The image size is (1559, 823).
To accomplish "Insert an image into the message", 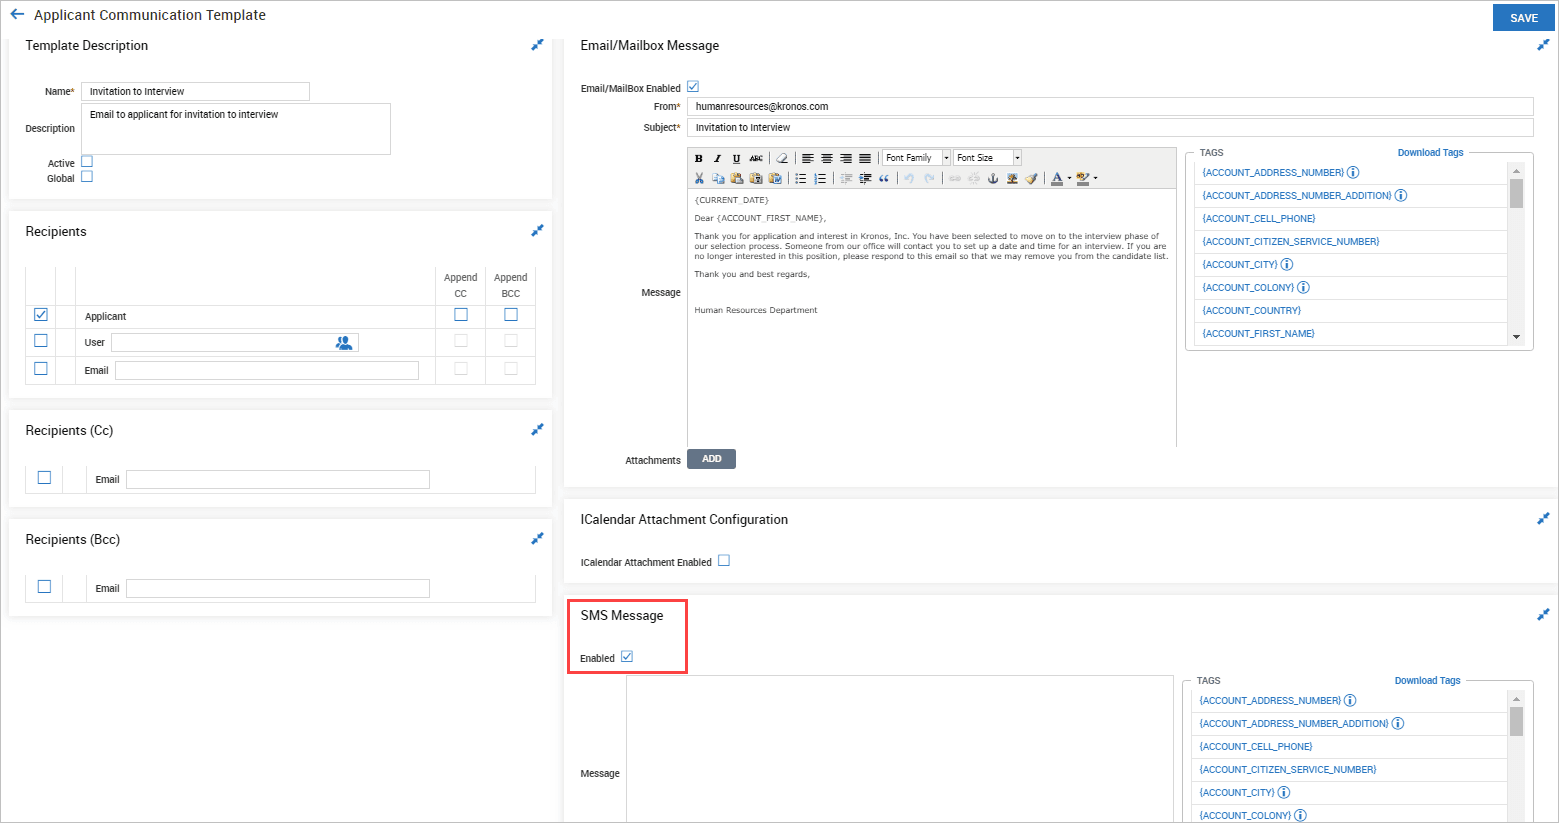I will click(1012, 178).
